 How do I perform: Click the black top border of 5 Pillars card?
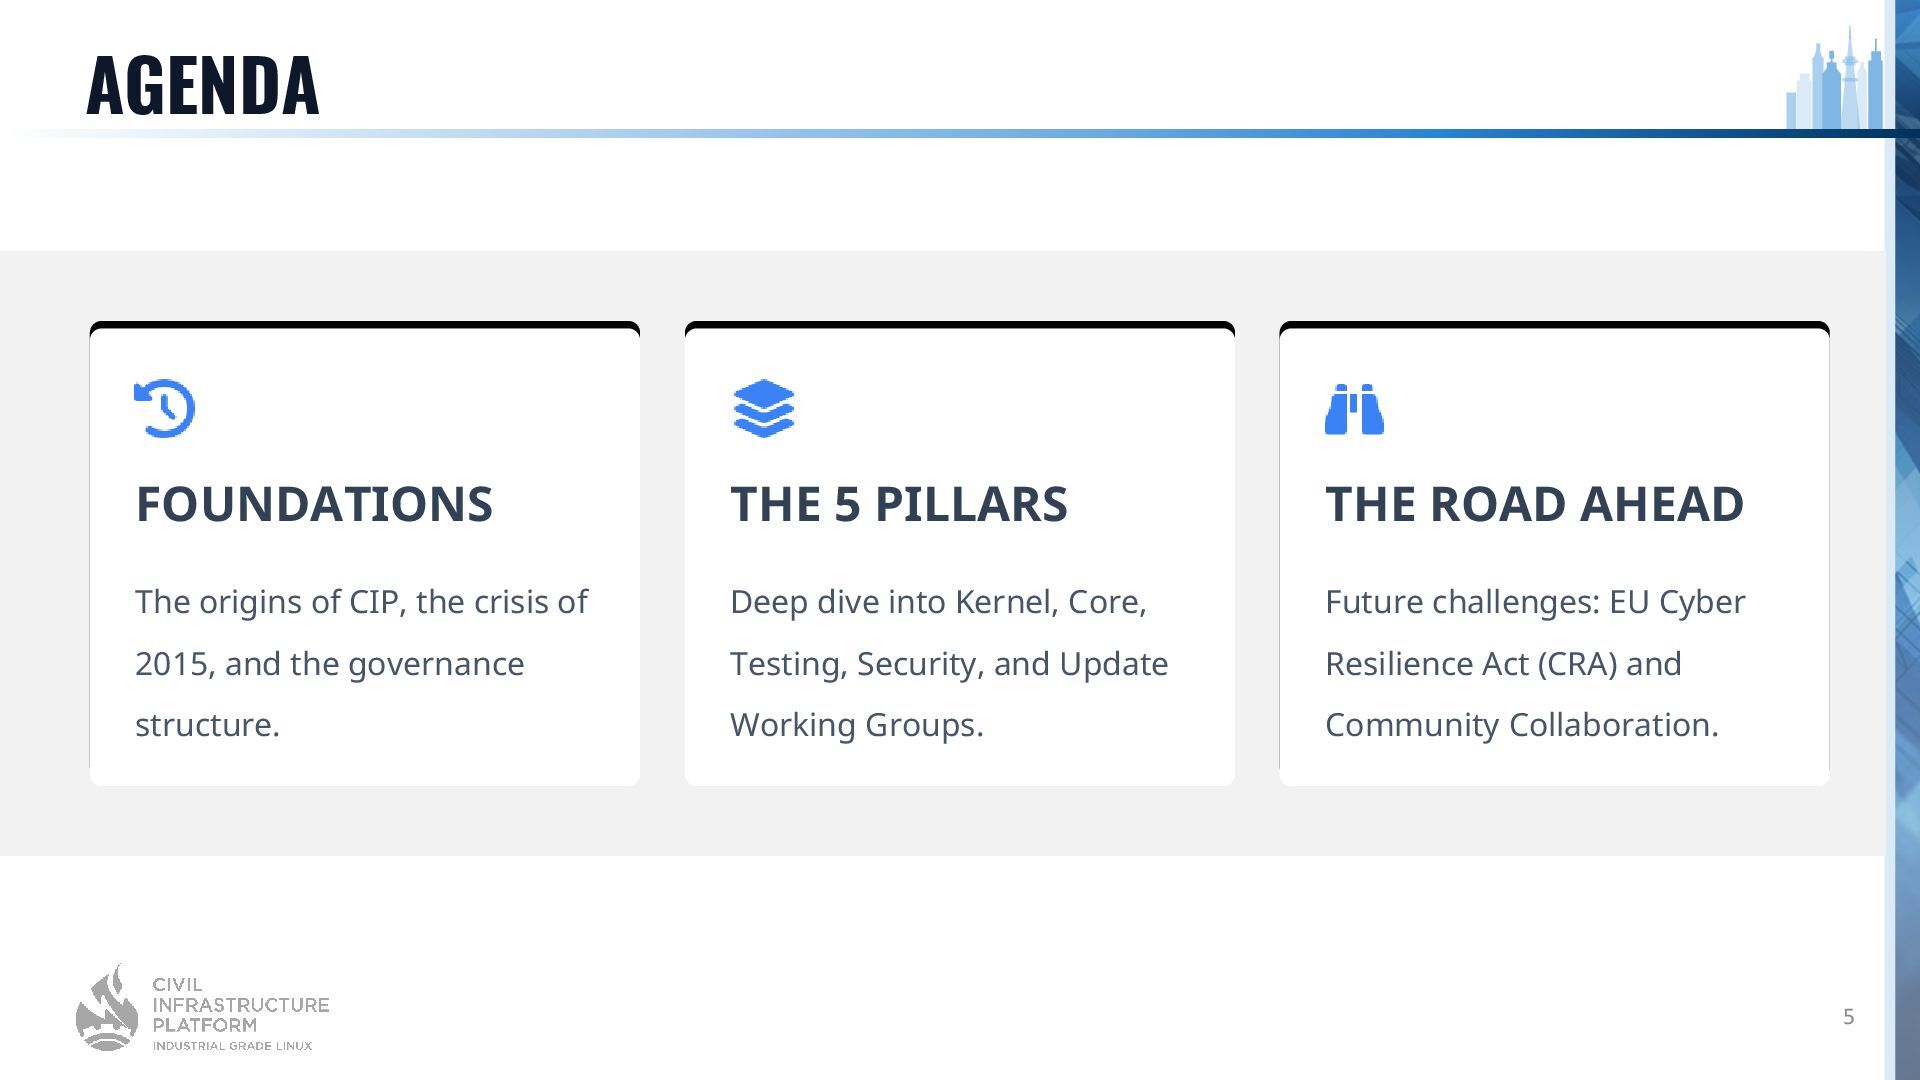click(959, 325)
